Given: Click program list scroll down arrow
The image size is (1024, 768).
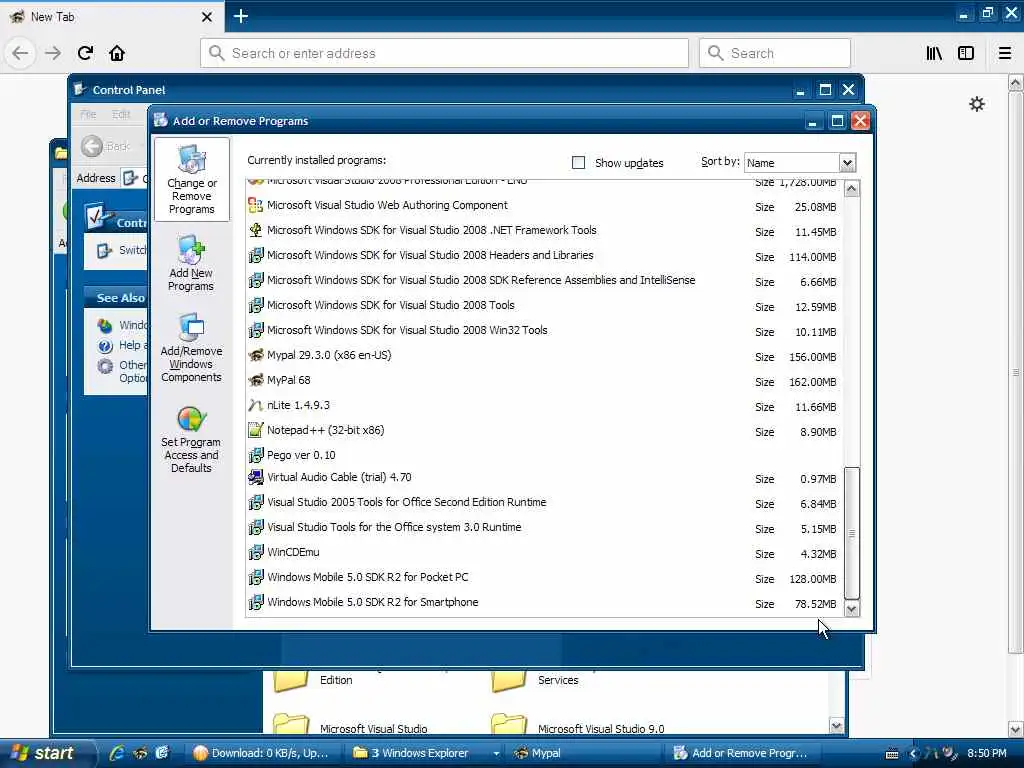Looking at the screenshot, I should 852,609.
